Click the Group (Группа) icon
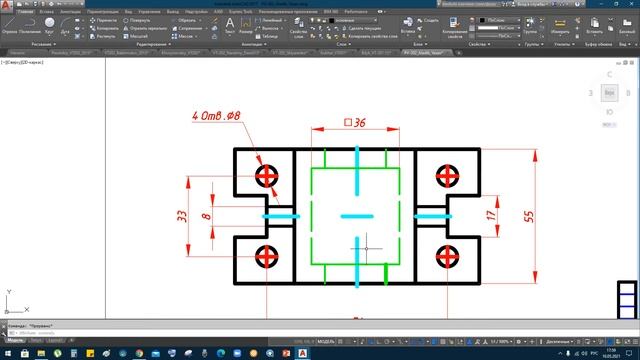The image size is (640, 360). (530, 25)
